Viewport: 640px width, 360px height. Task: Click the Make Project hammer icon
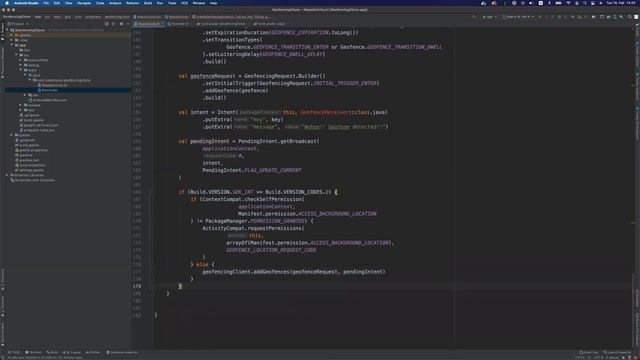(x=474, y=17)
